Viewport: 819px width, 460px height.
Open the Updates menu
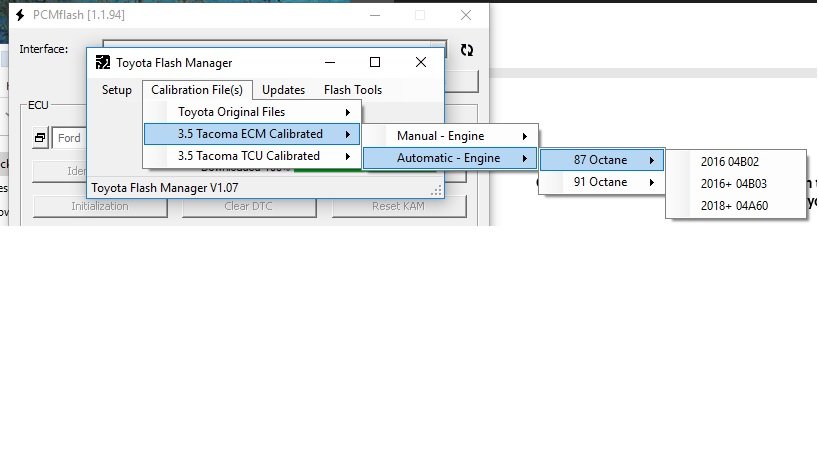(x=283, y=90)
